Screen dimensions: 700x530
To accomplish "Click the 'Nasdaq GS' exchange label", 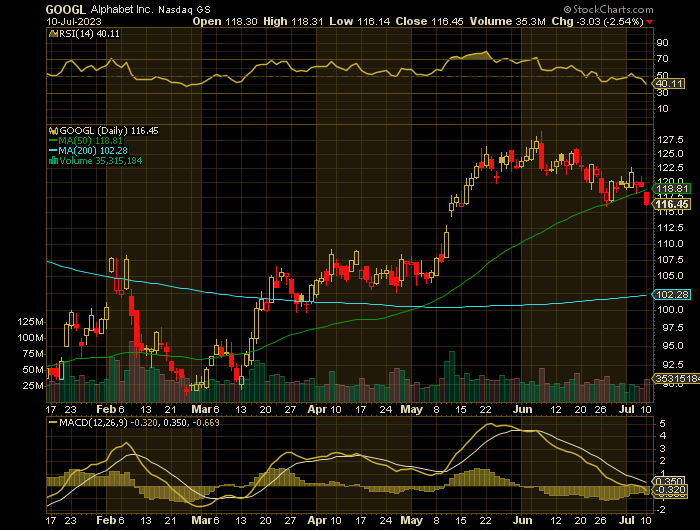I will 184,9.
